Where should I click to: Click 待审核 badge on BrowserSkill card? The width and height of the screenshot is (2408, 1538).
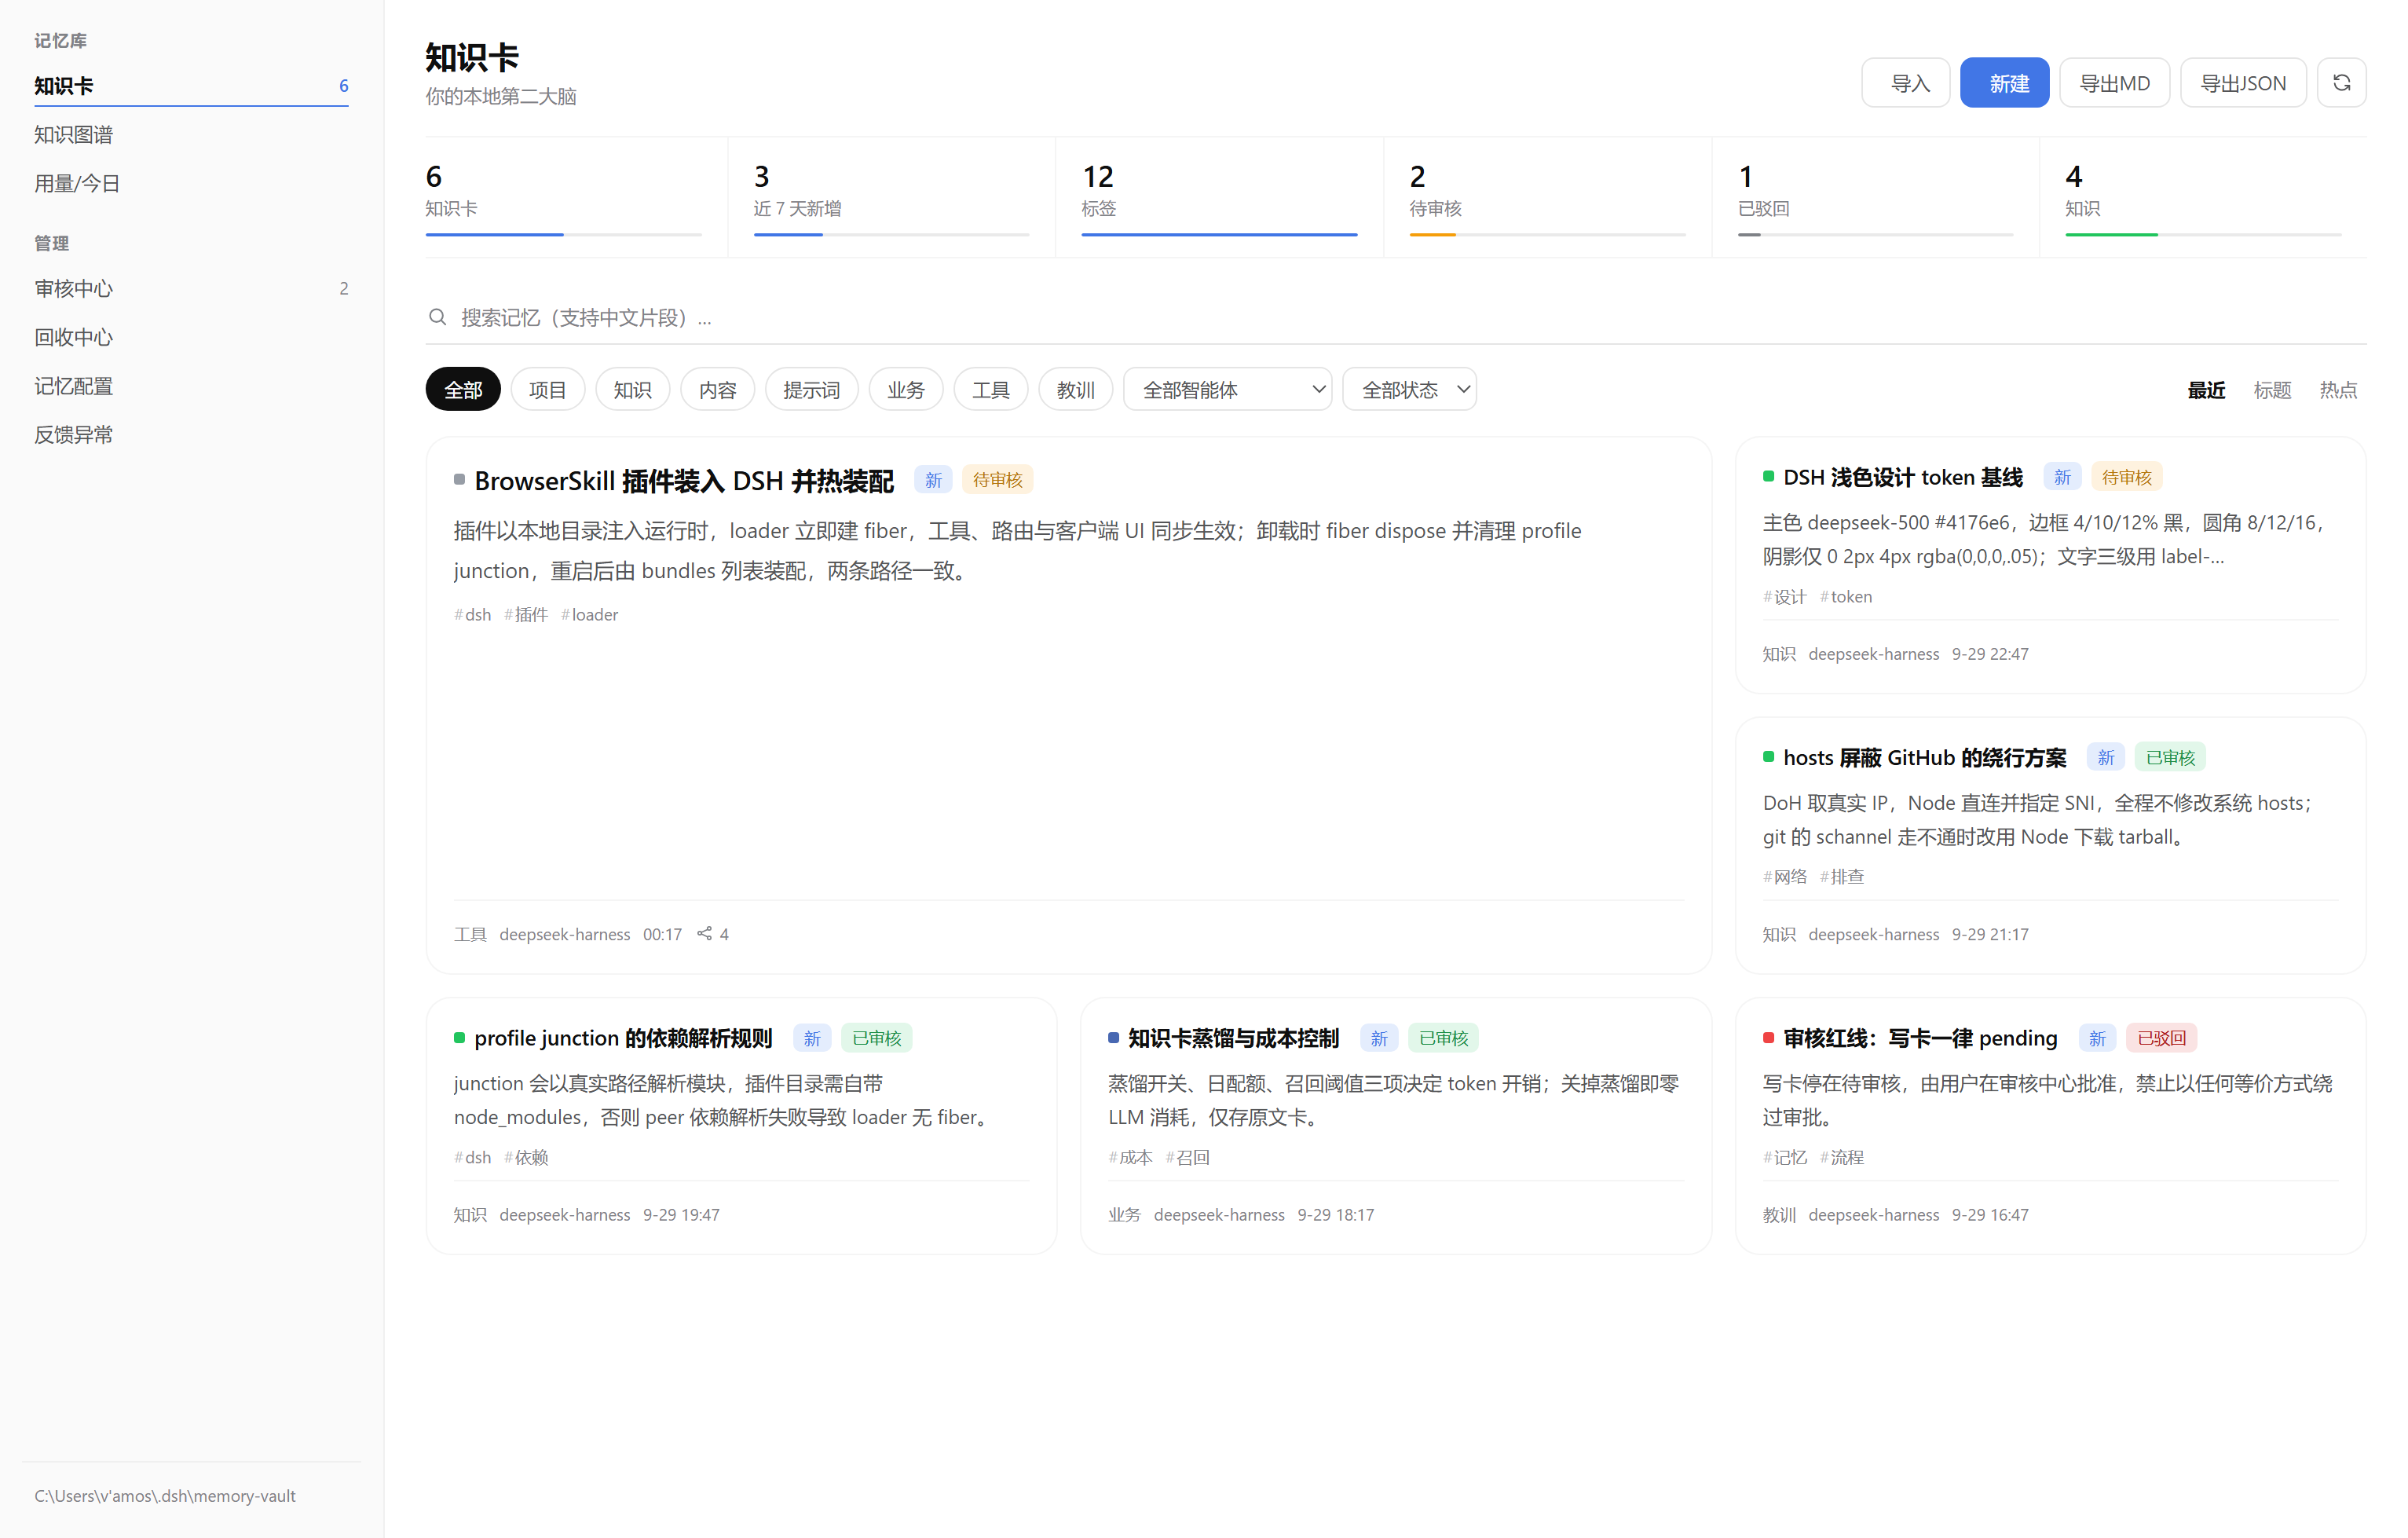click(997, 480)
